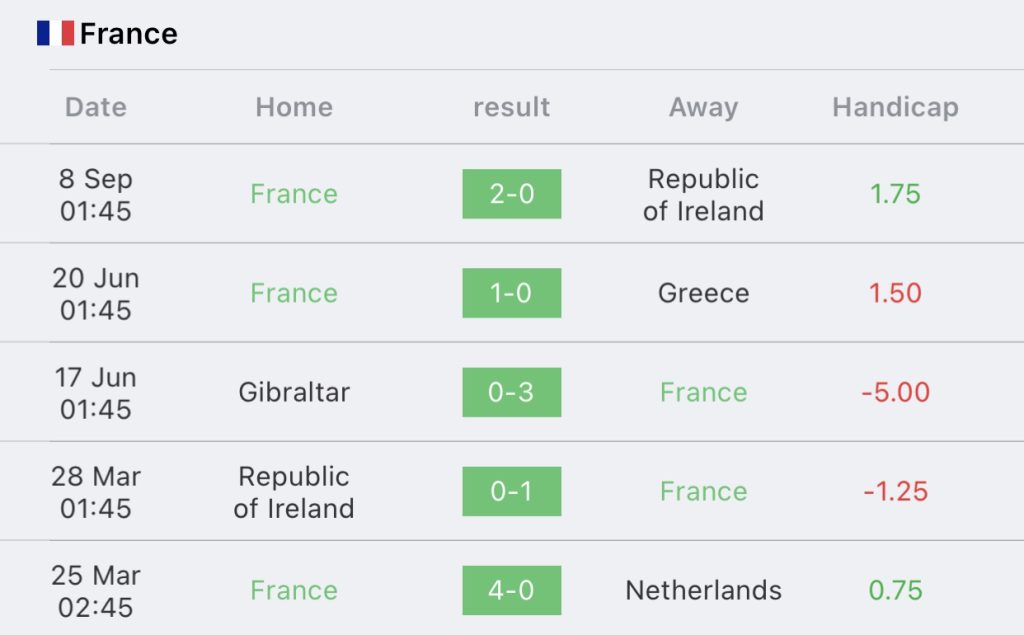The width and height of the screenshot is (1024, 635).
Task: Select the Home column header
Action: 294,107
